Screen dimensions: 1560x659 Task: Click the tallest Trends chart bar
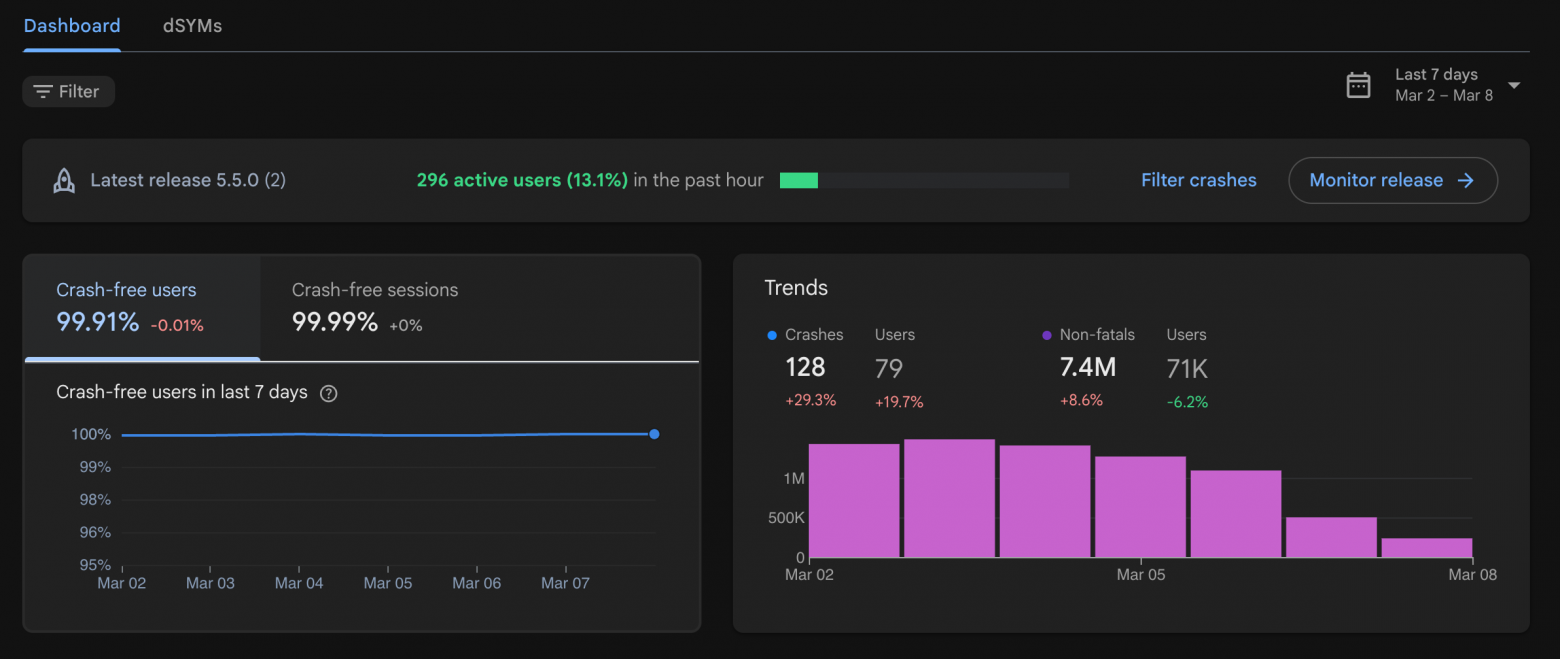coord(950,498)
